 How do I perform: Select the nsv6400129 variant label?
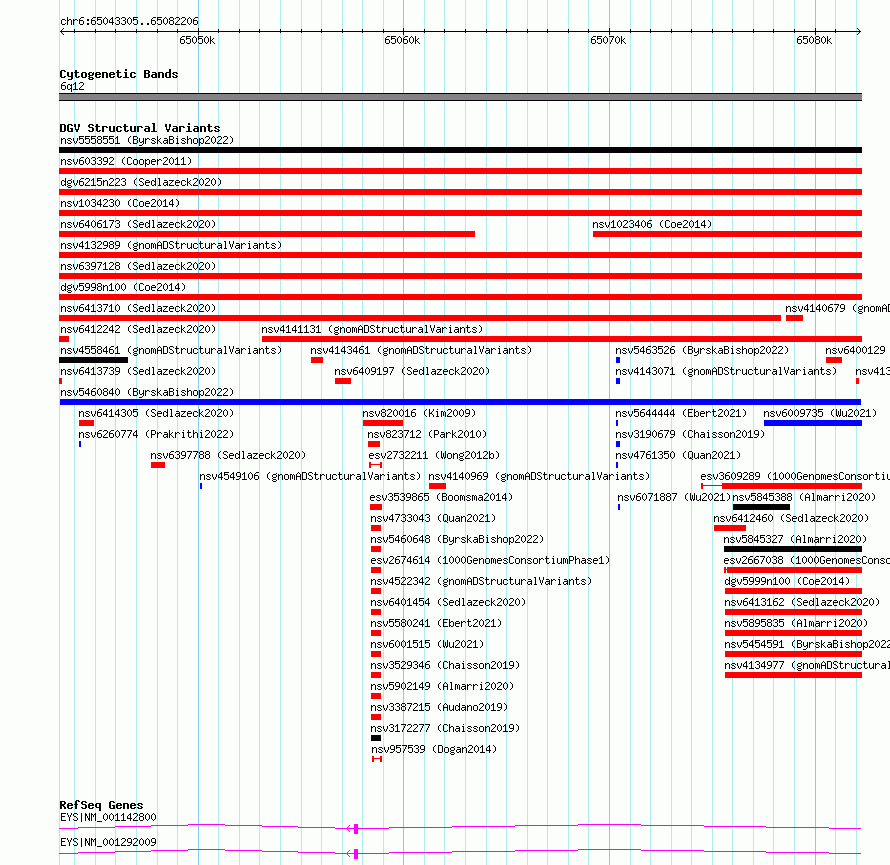855,350
